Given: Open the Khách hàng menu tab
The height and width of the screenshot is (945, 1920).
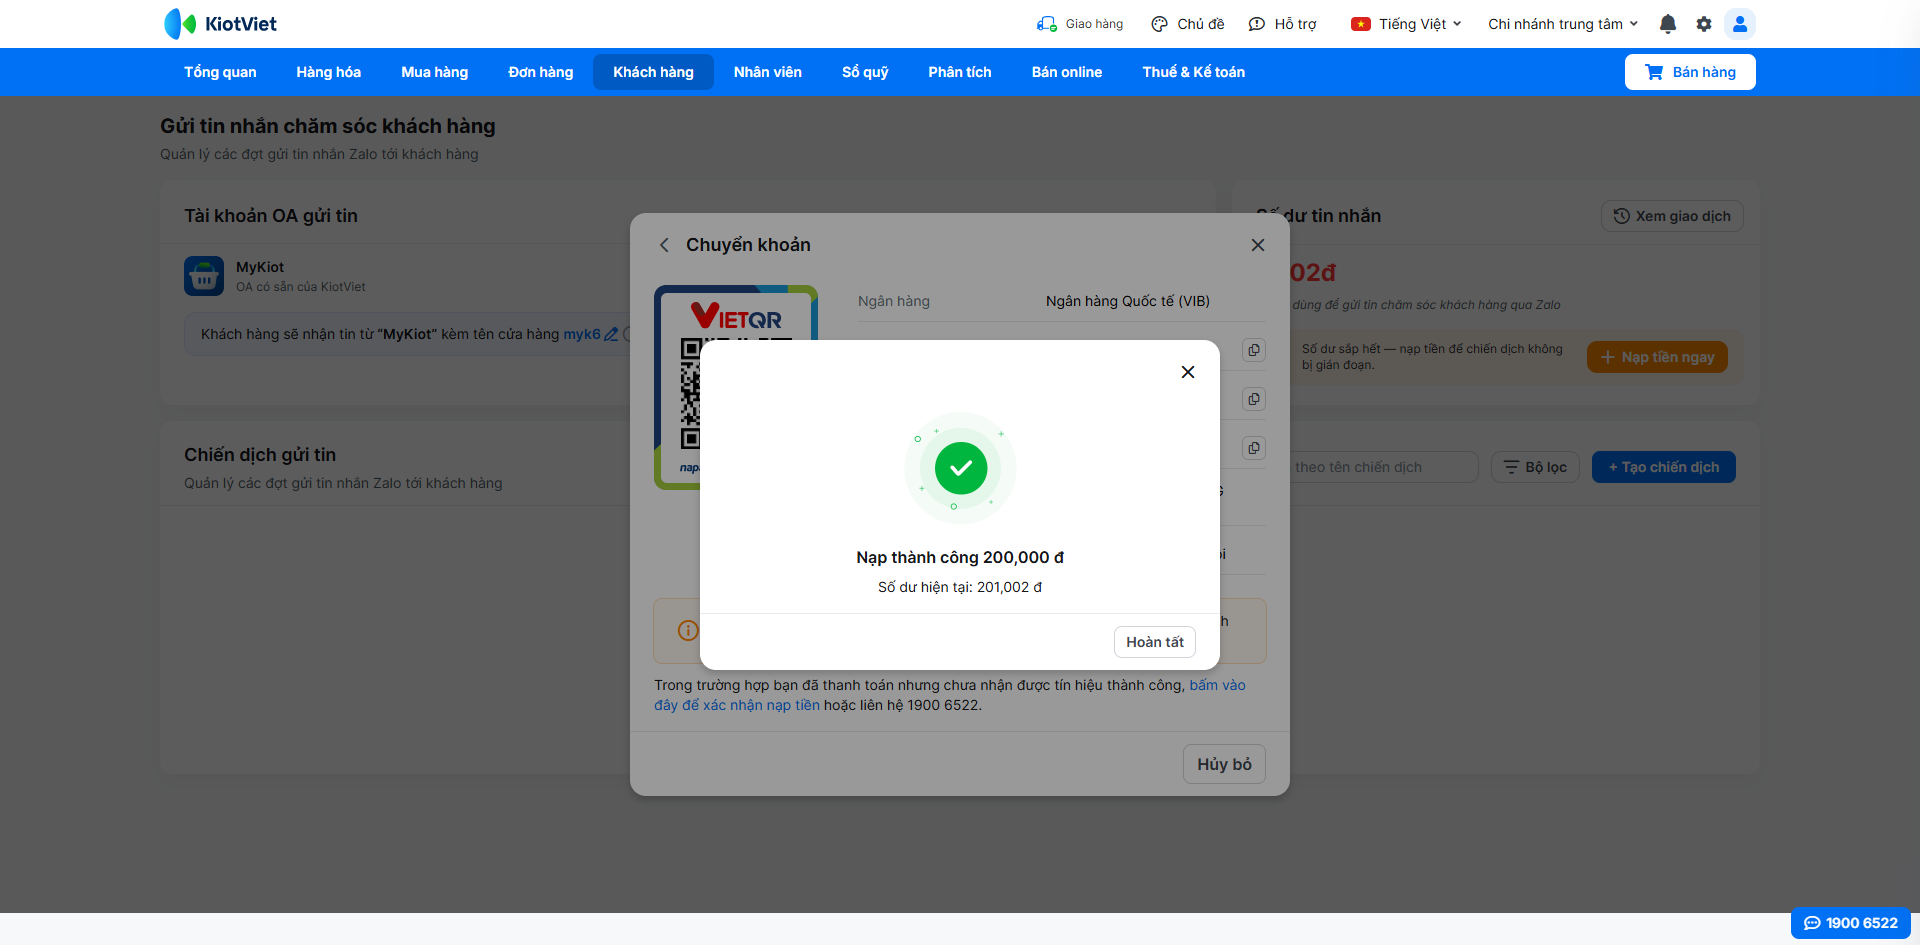Looking at the screenshot, I should pos(653,72).
